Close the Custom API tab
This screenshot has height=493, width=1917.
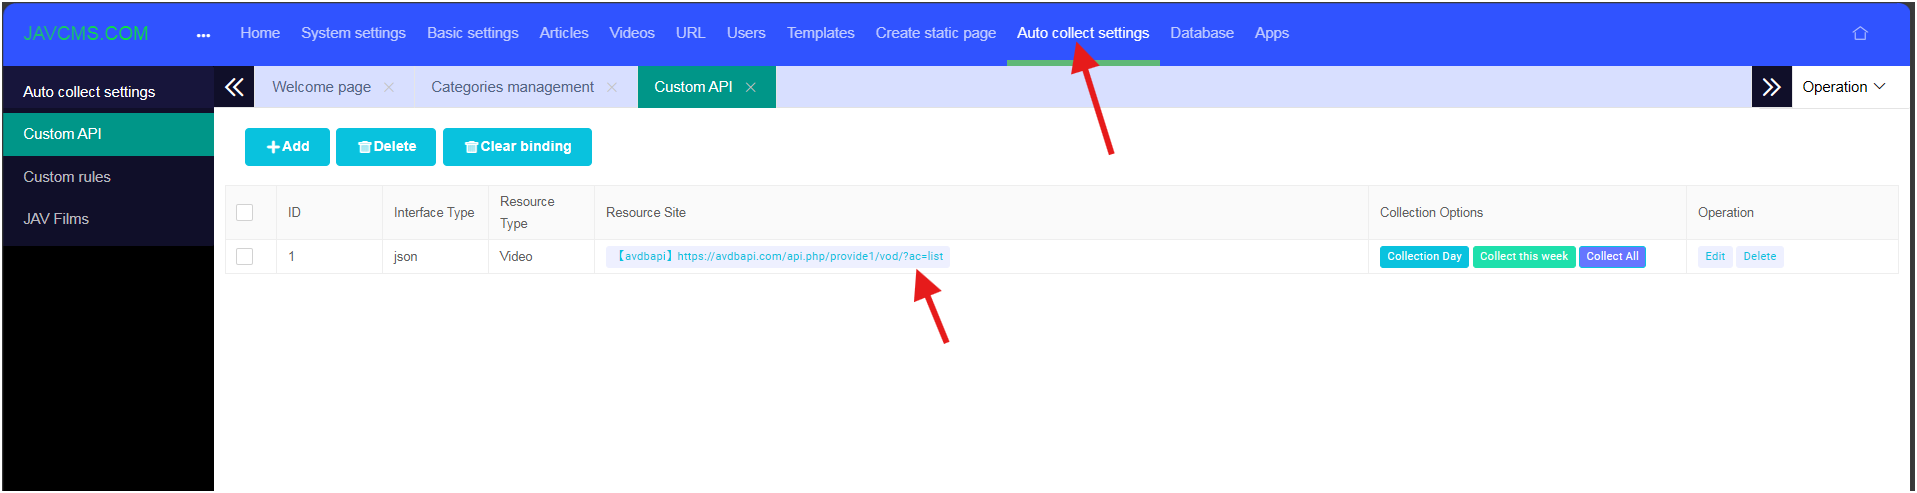tap(750, 88)
